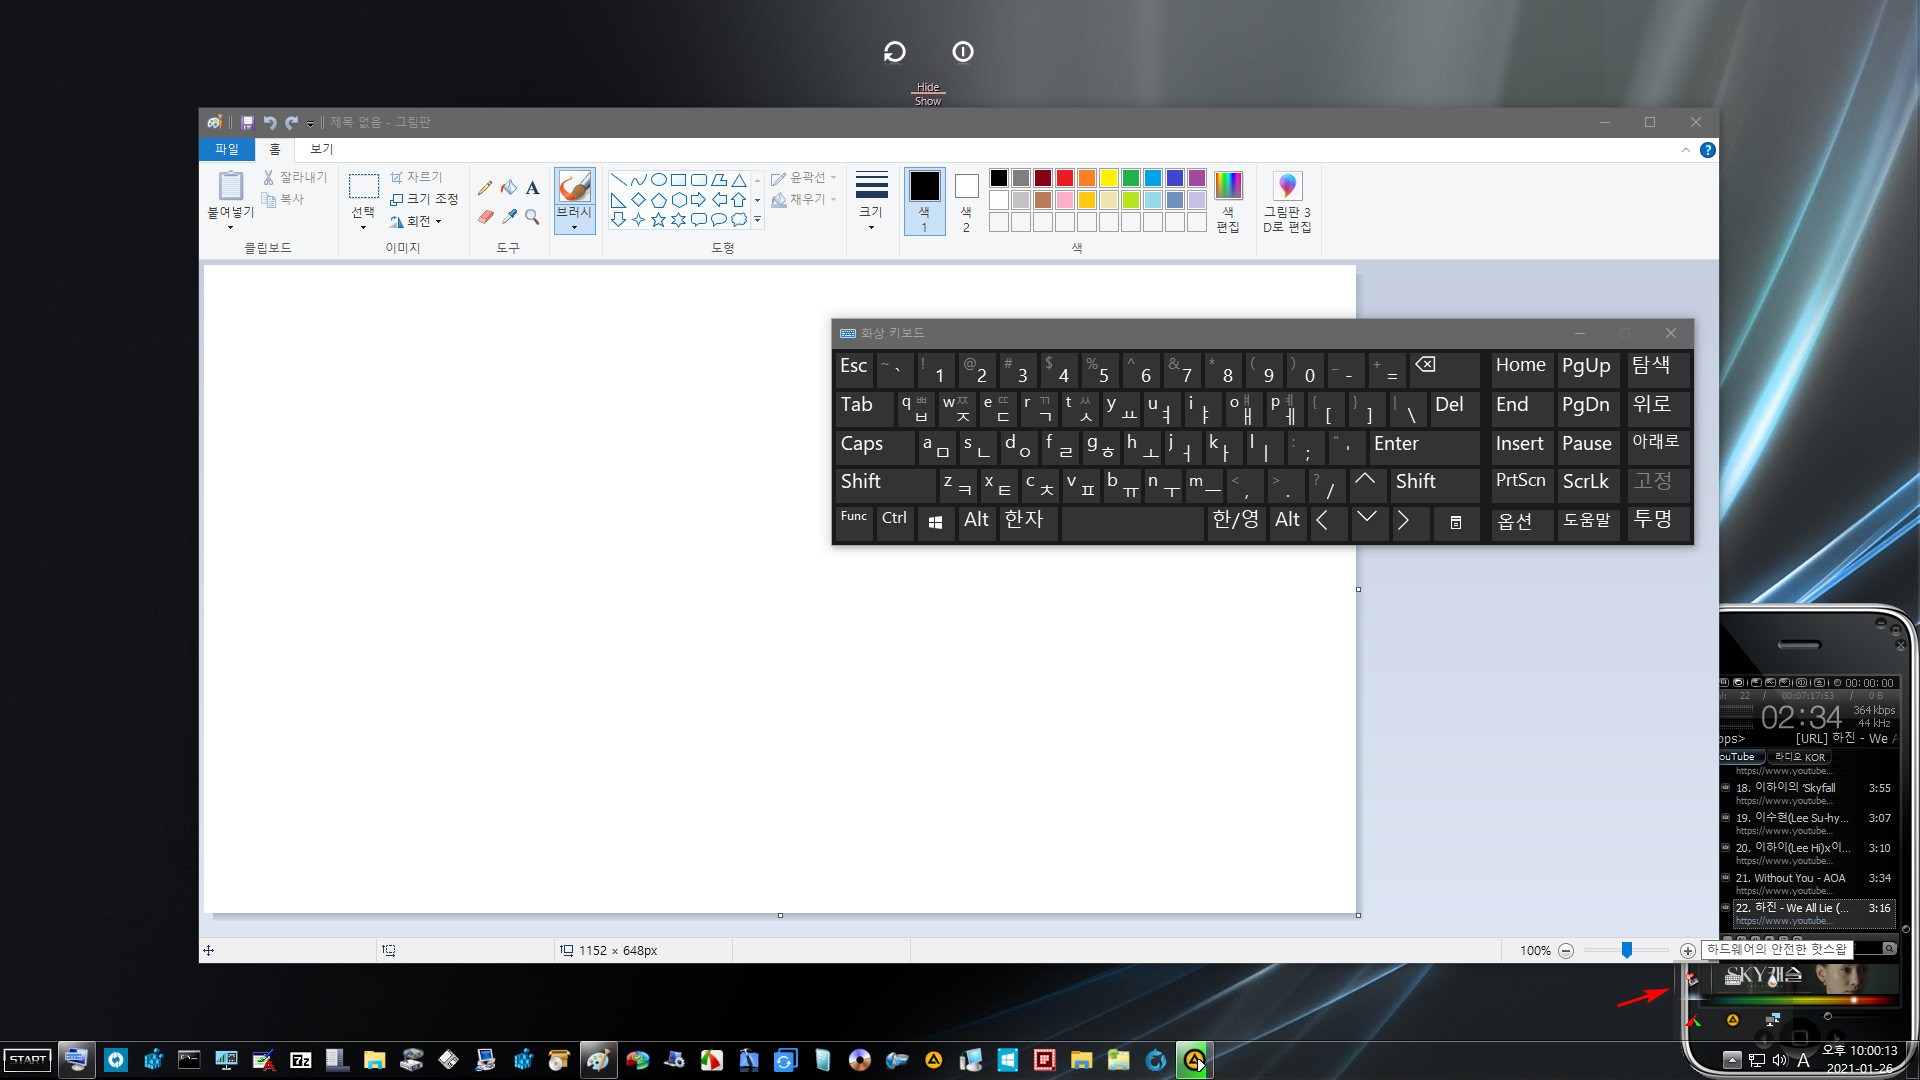Click the Paint Help question mark icon
This screenshot has width=1920, height=1080.
pyautogui.click(x=1708, y=150)
